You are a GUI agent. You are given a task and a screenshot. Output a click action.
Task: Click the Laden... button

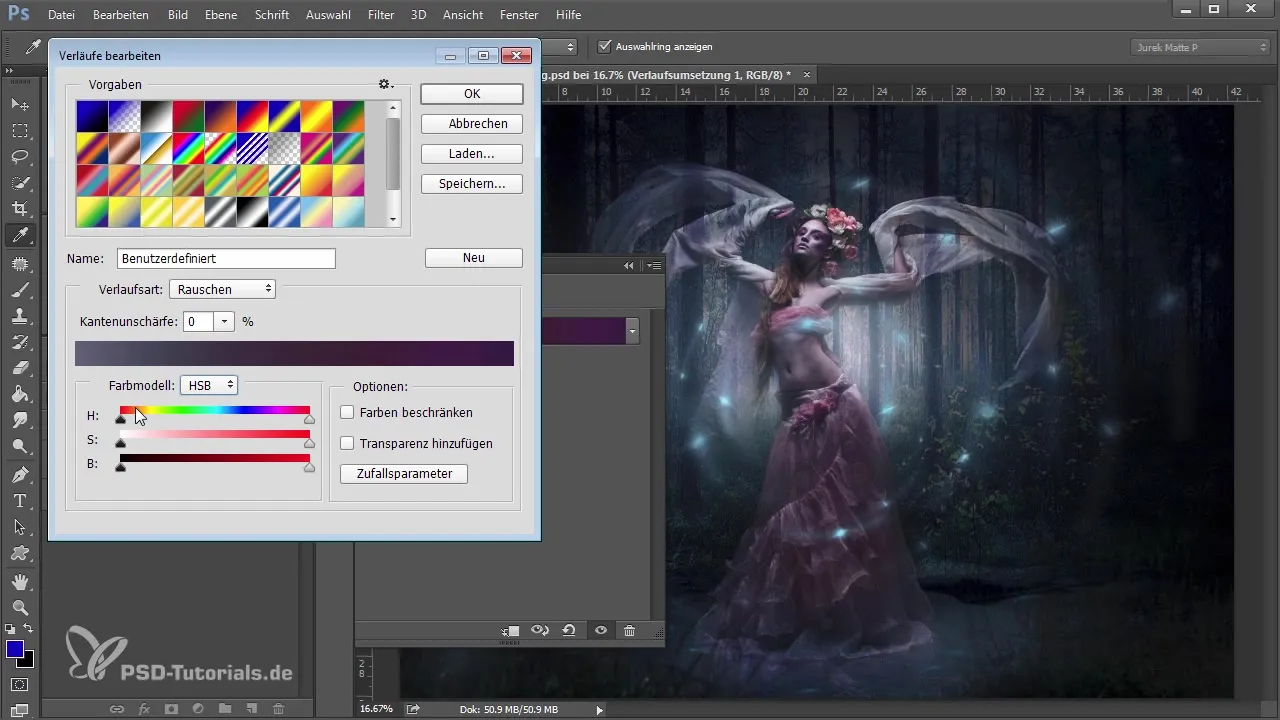[472, 154]
